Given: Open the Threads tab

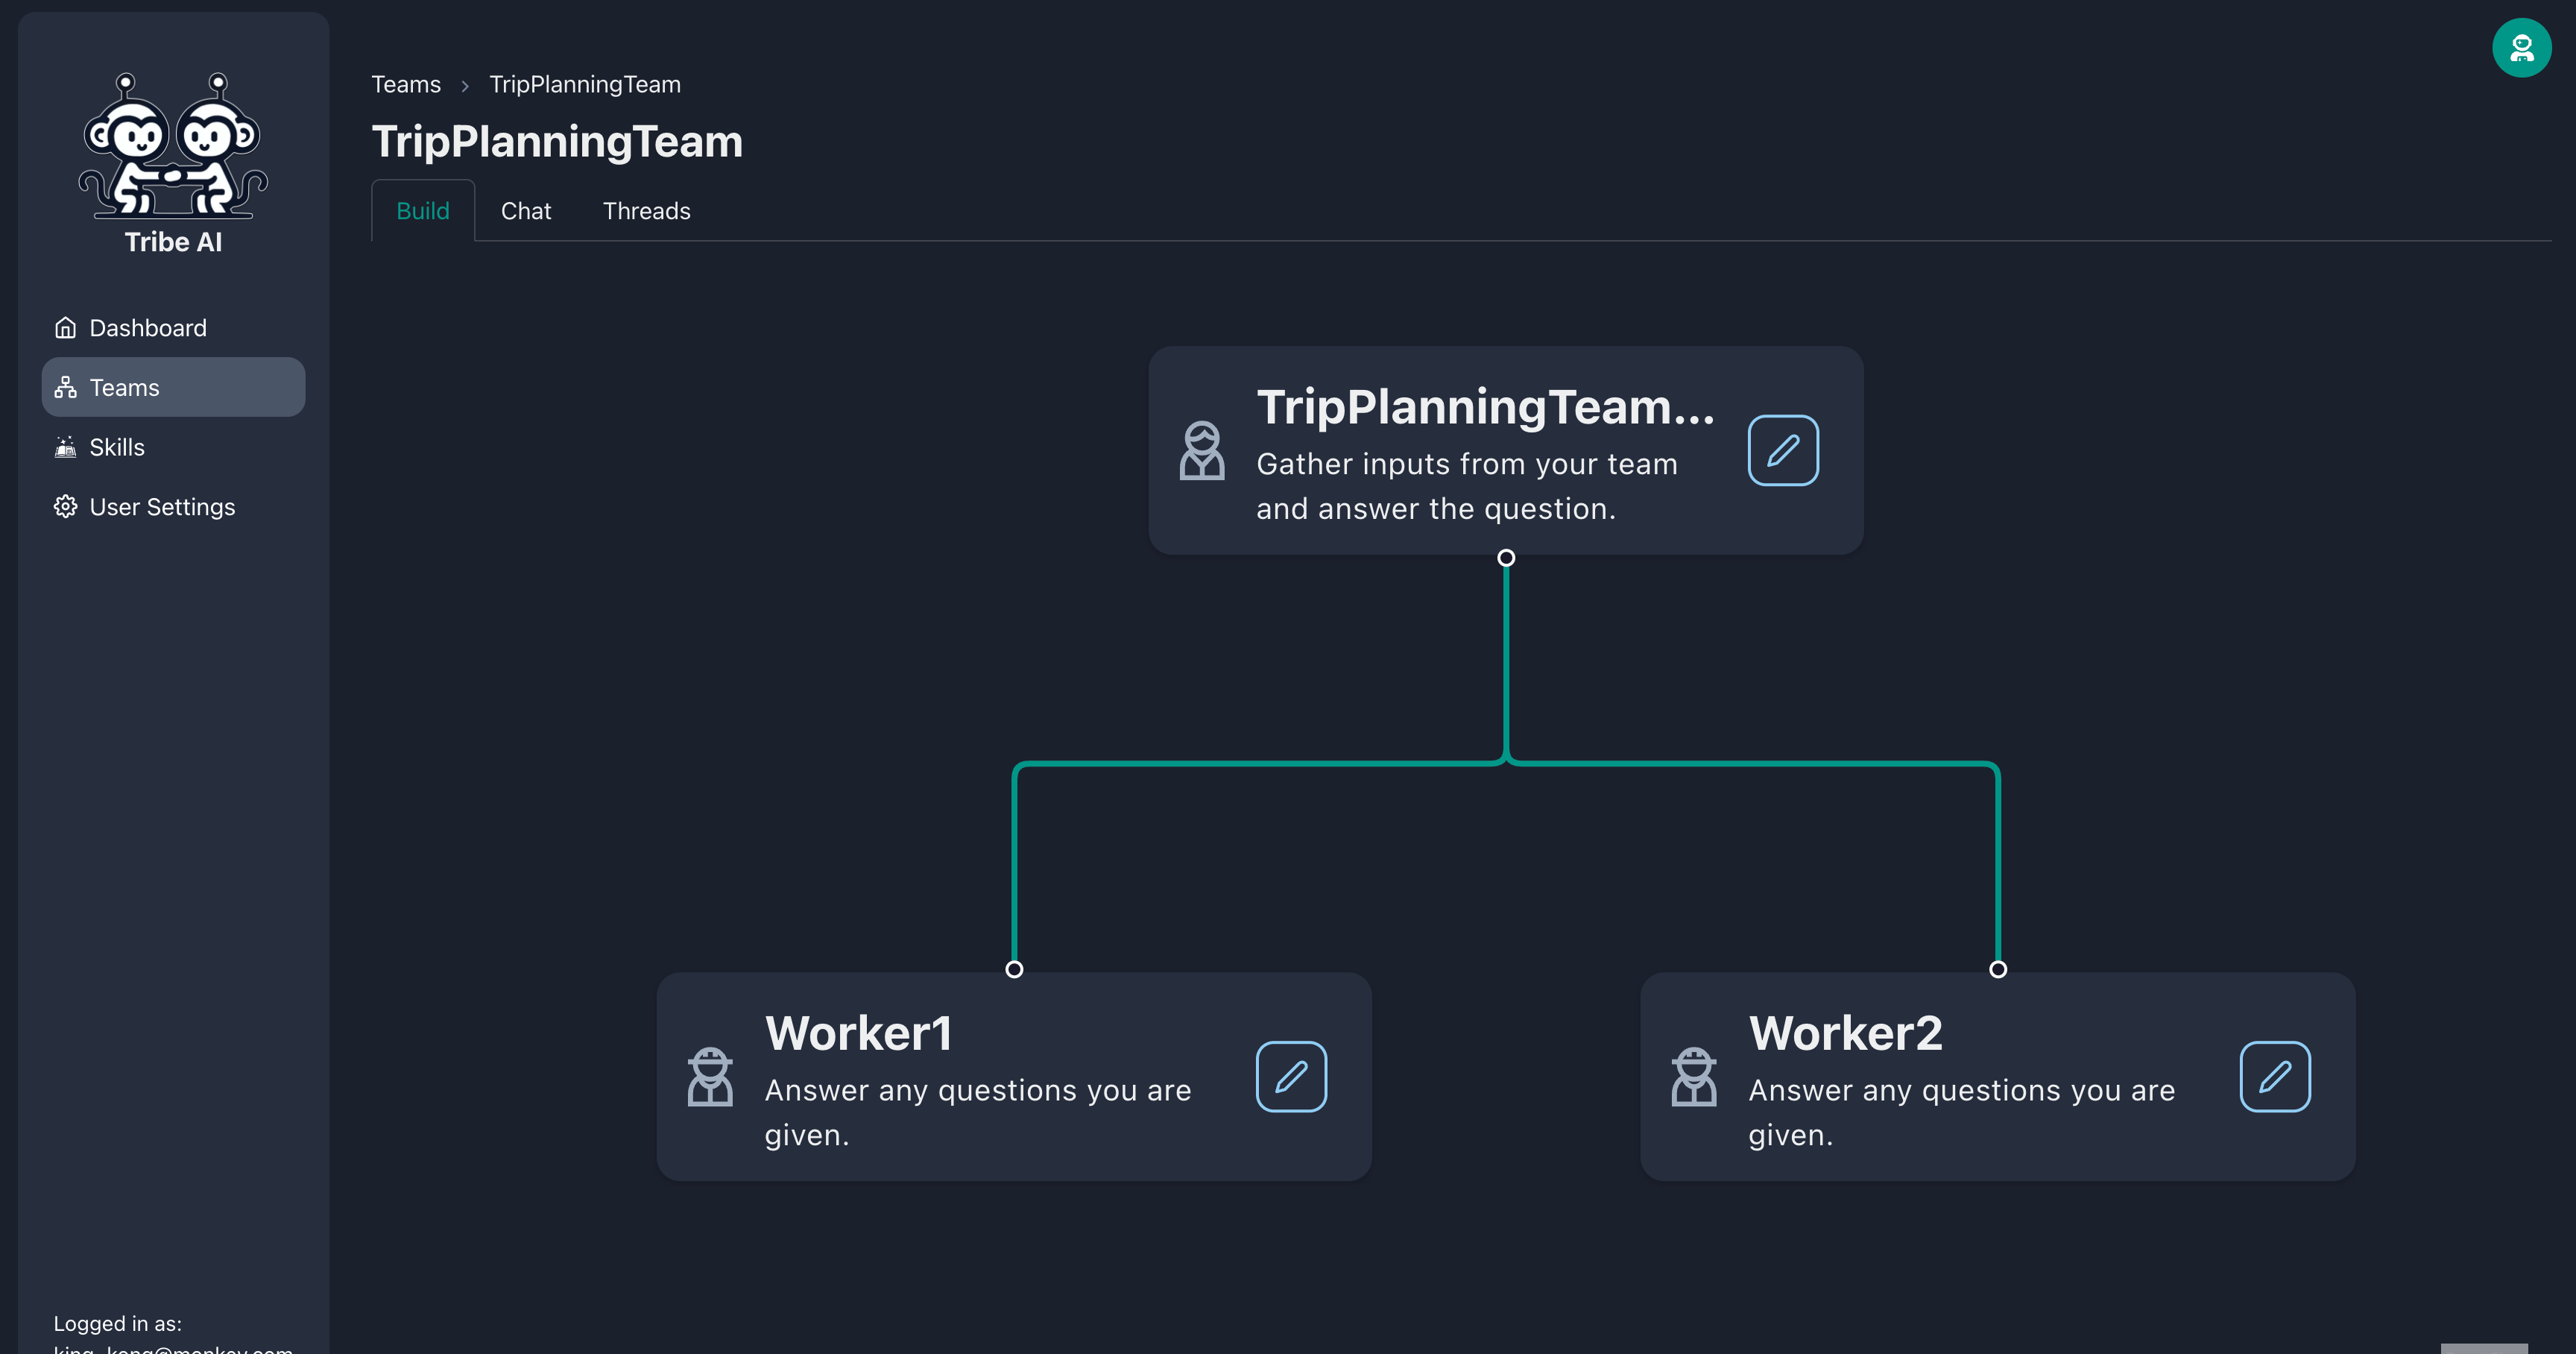Looking at the screenshot, I should (x=646, y=211).
